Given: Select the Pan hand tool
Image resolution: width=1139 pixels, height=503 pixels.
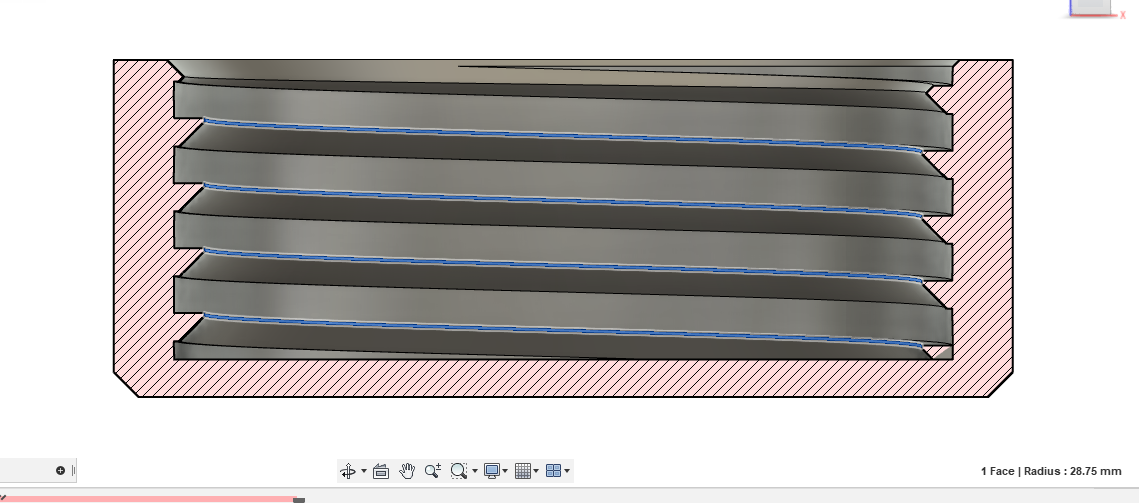Looking at the screenshot, I should point(407,471).
